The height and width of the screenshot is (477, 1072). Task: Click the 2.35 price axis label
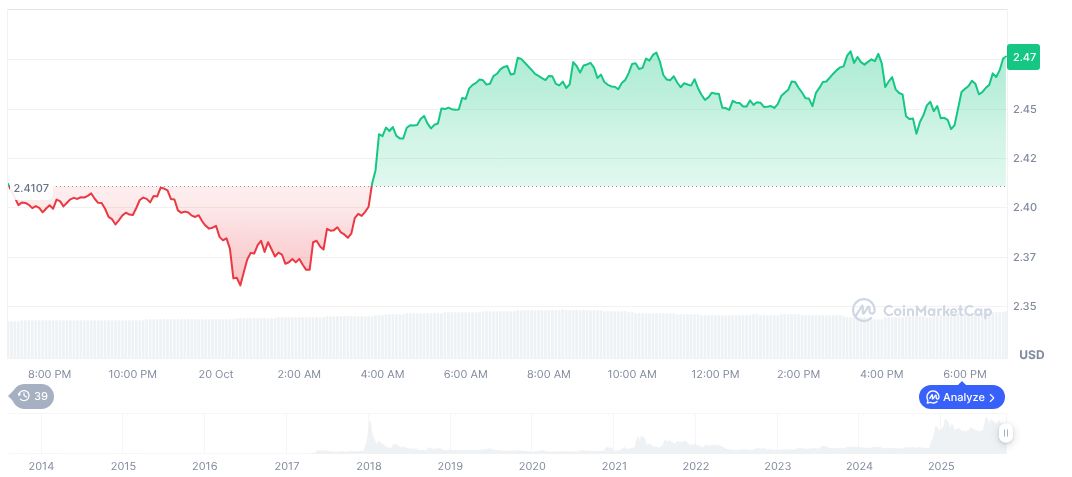1024,307
